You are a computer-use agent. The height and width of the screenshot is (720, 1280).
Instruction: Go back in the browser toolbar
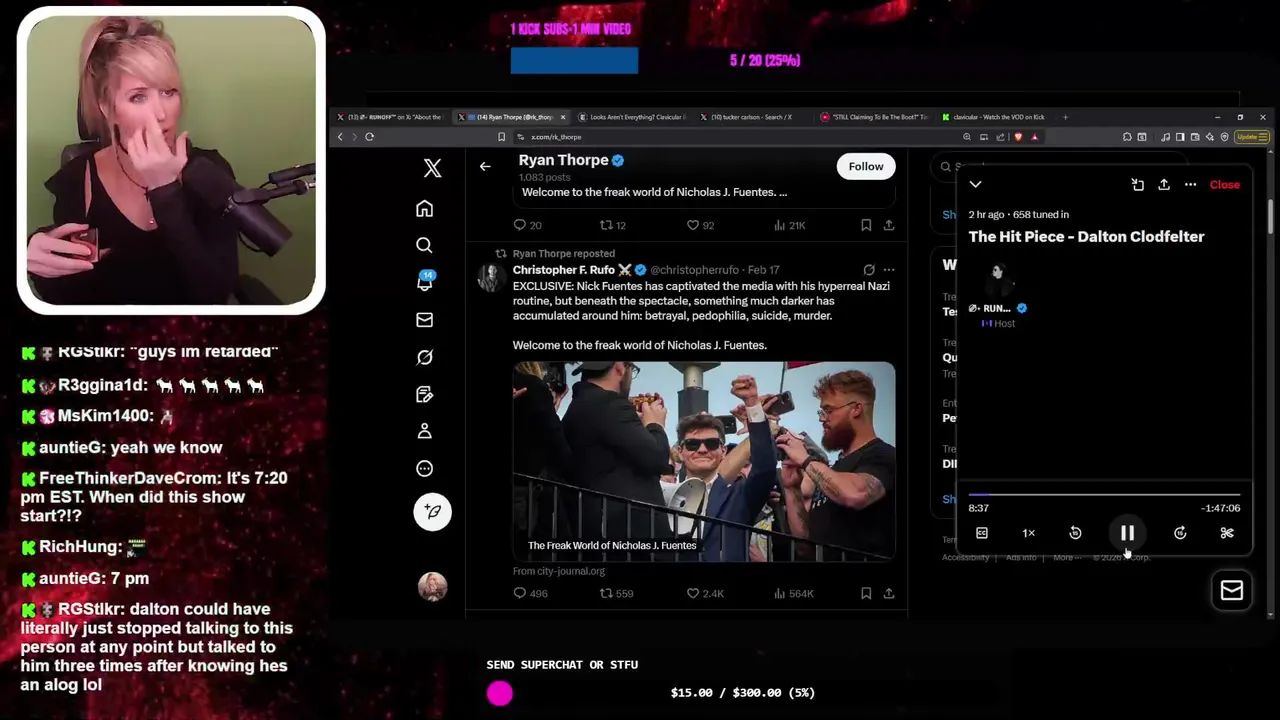(340, 137)
